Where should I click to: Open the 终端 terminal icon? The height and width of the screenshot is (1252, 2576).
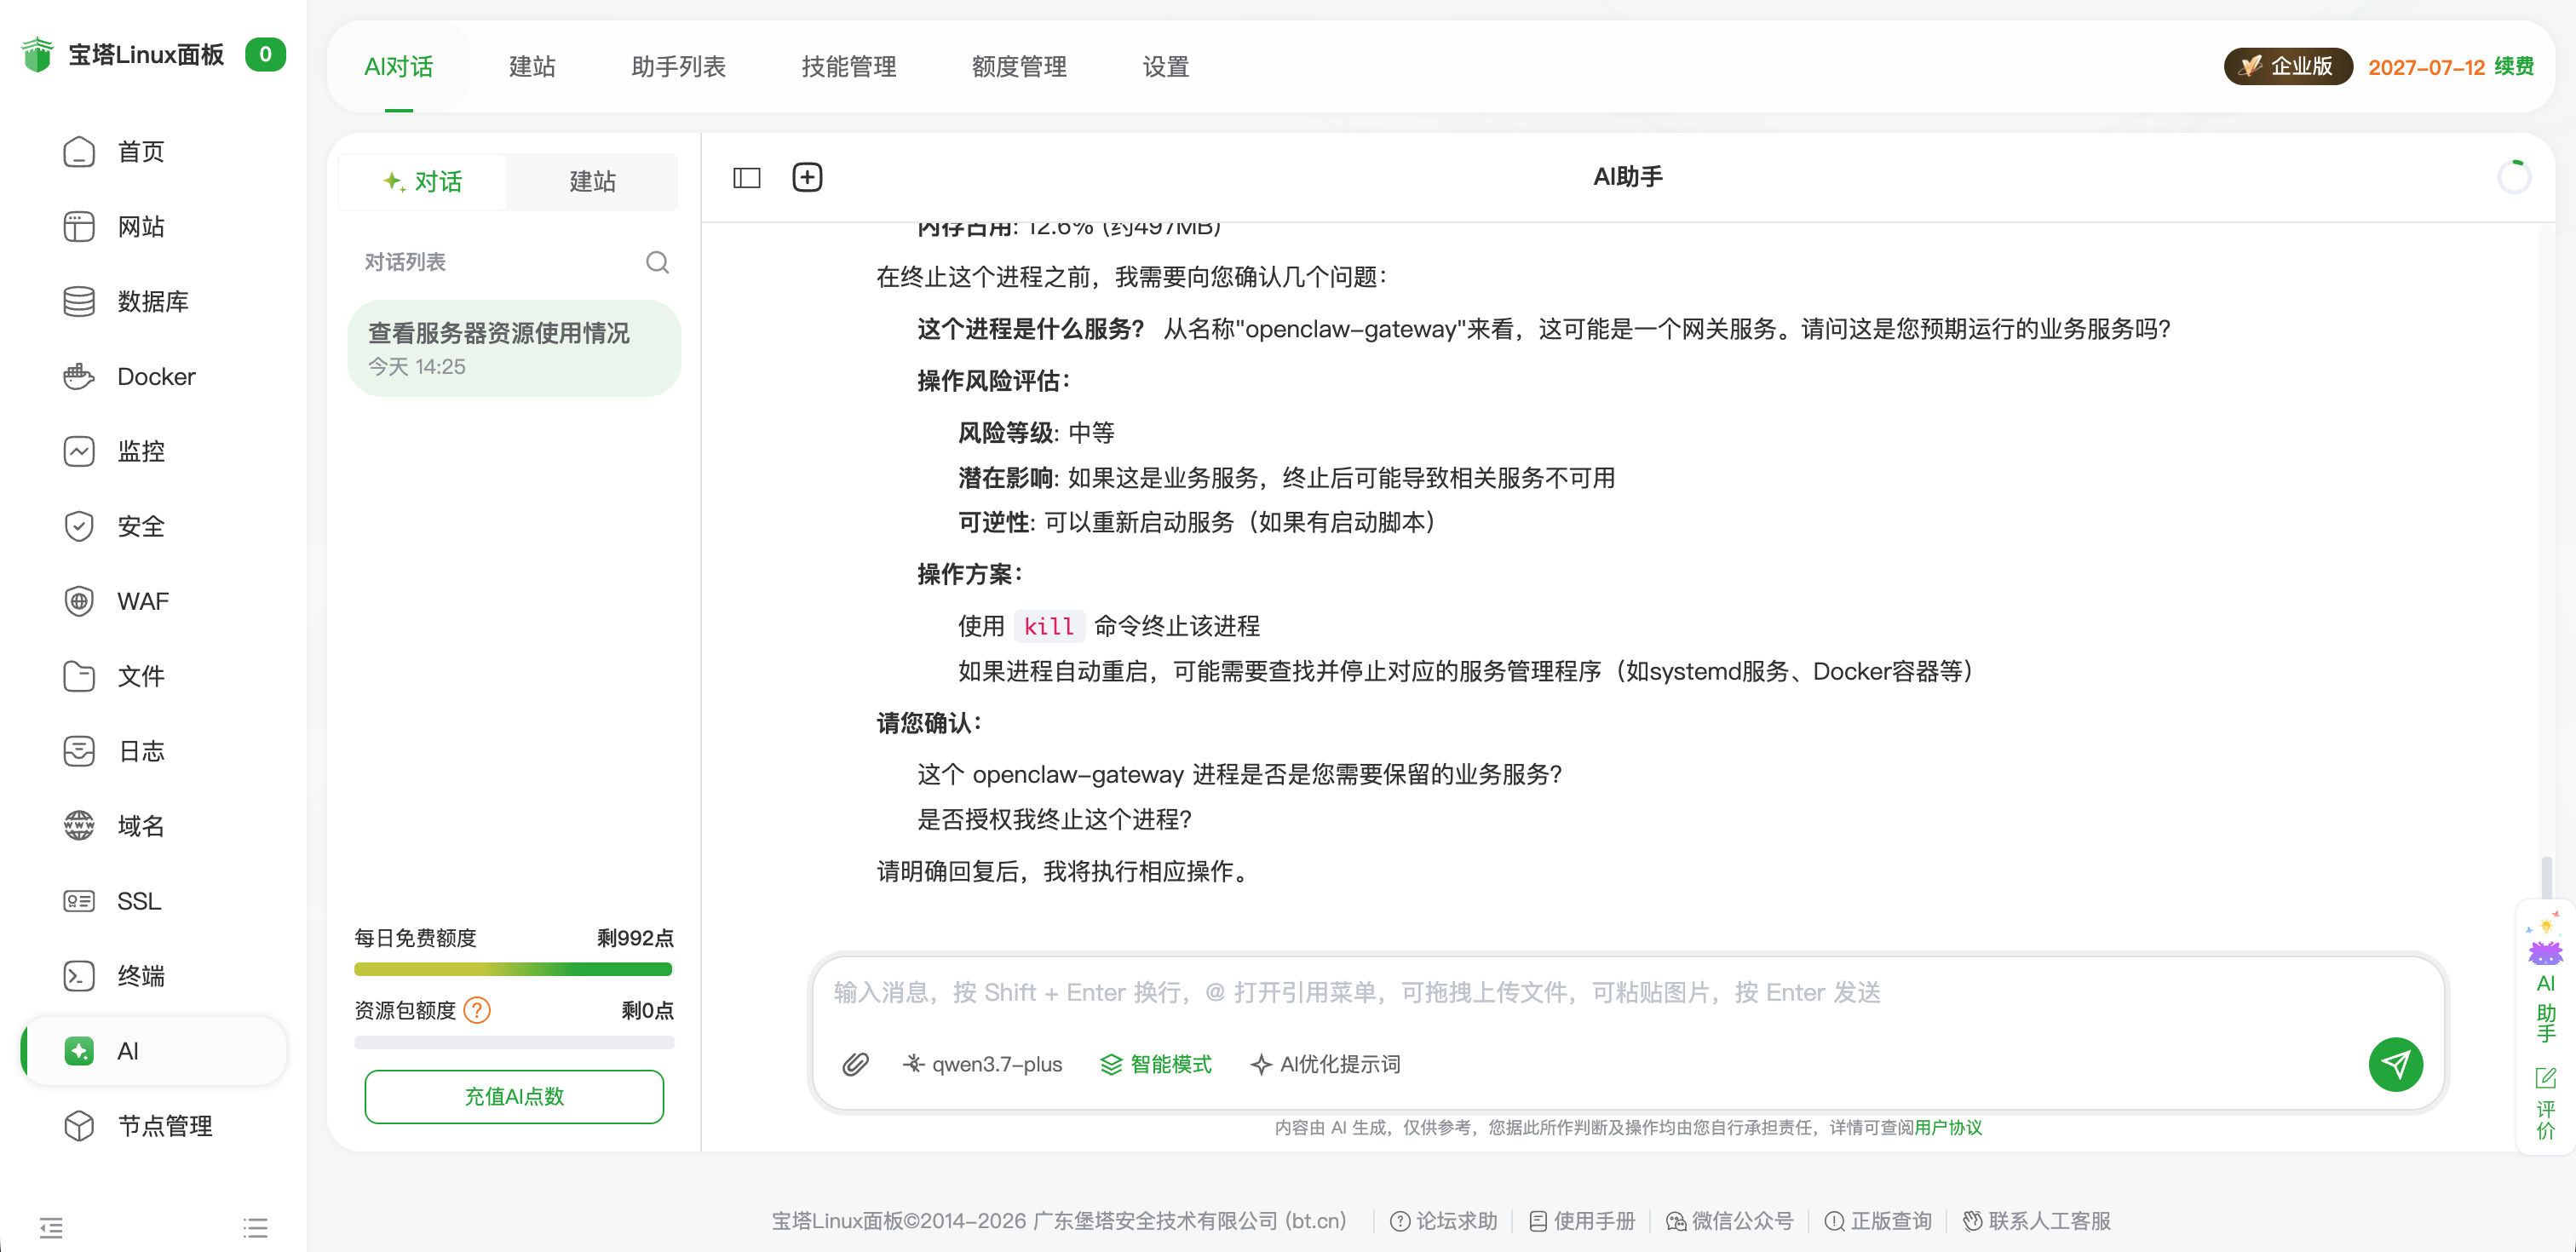click(79, 976)
